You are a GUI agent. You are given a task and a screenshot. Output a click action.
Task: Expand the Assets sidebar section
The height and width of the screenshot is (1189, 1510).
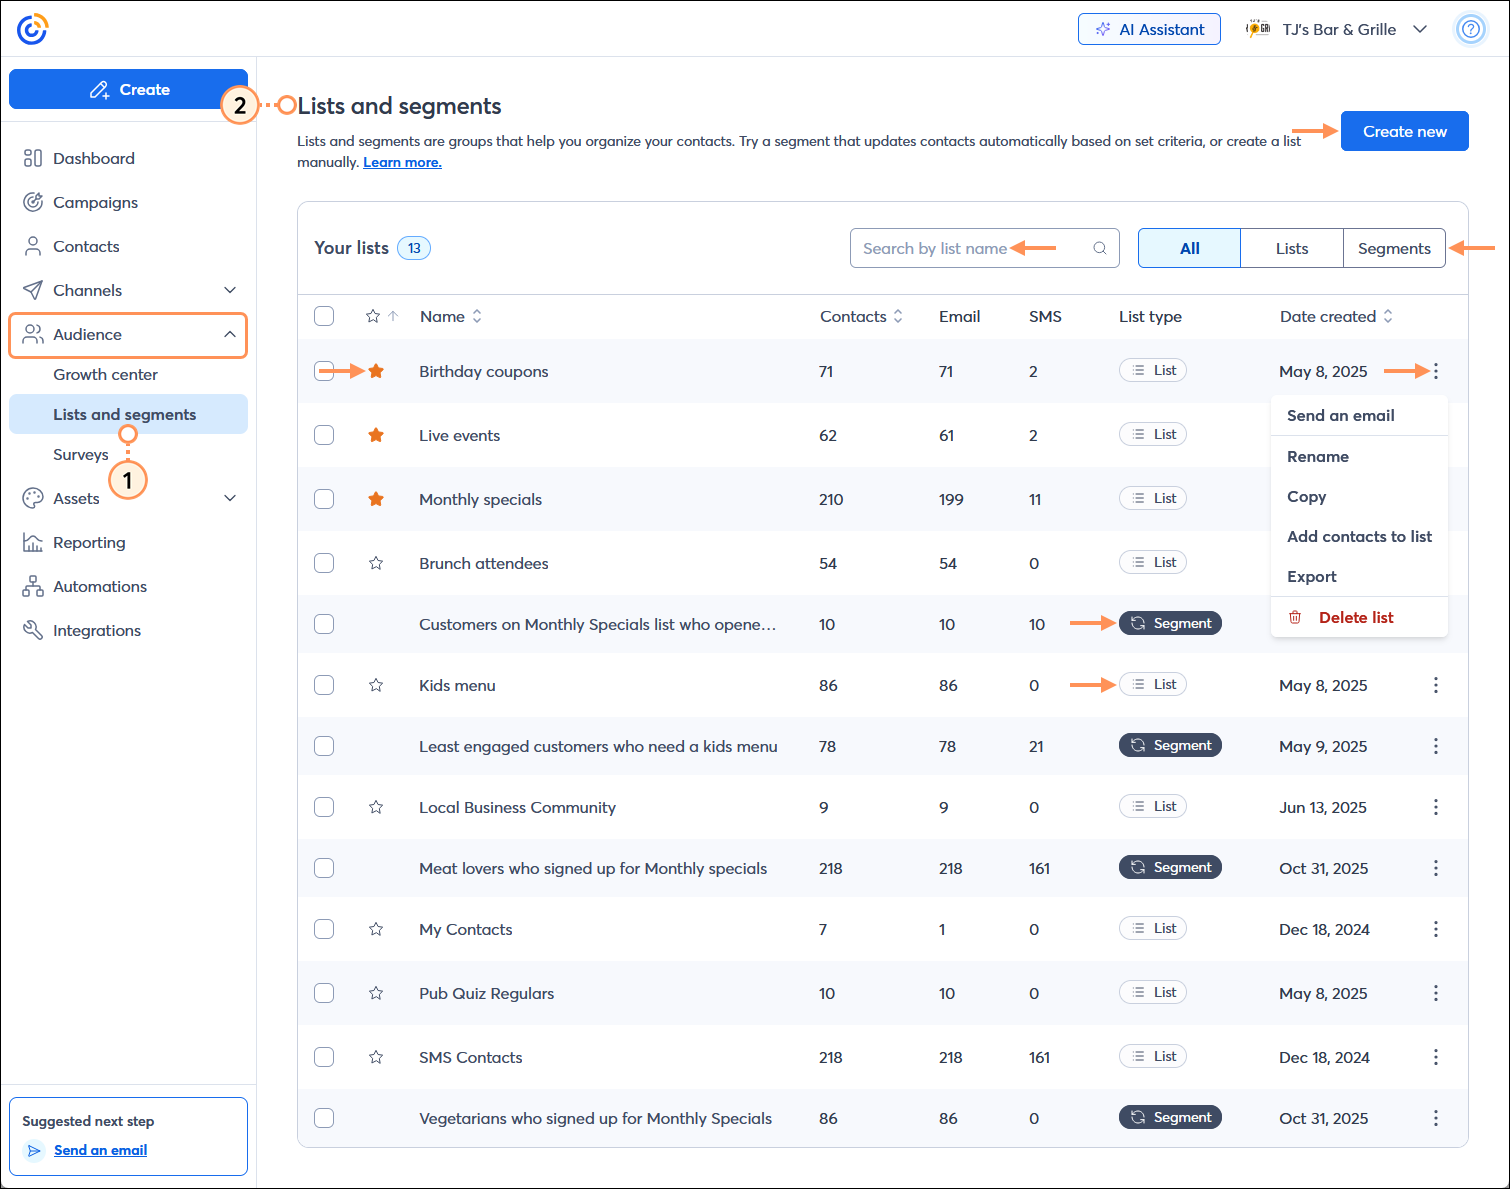(x=230, y=498)
